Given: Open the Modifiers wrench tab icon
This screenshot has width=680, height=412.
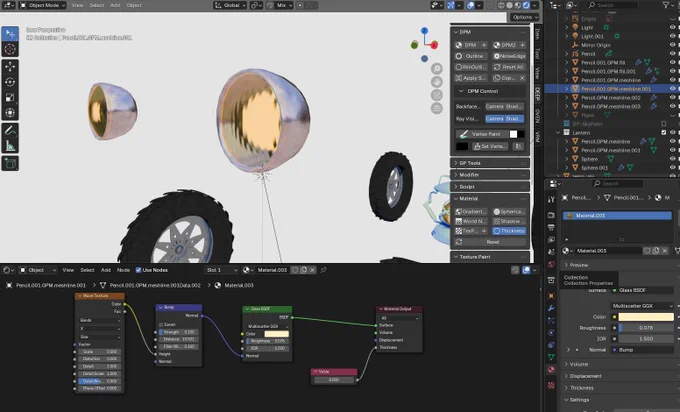Looking at the screenshot, I should click(551, 308).
